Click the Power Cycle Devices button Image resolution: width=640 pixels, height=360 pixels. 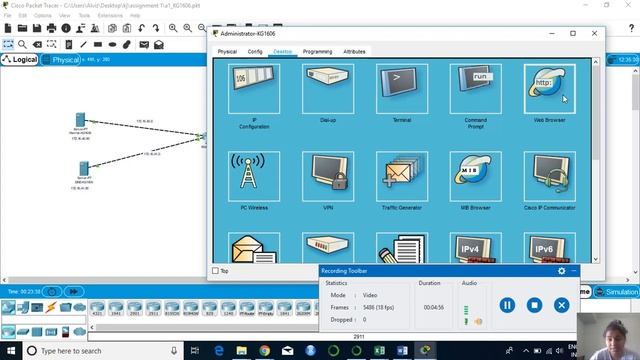pyautogui.click(x=52, y=291)
